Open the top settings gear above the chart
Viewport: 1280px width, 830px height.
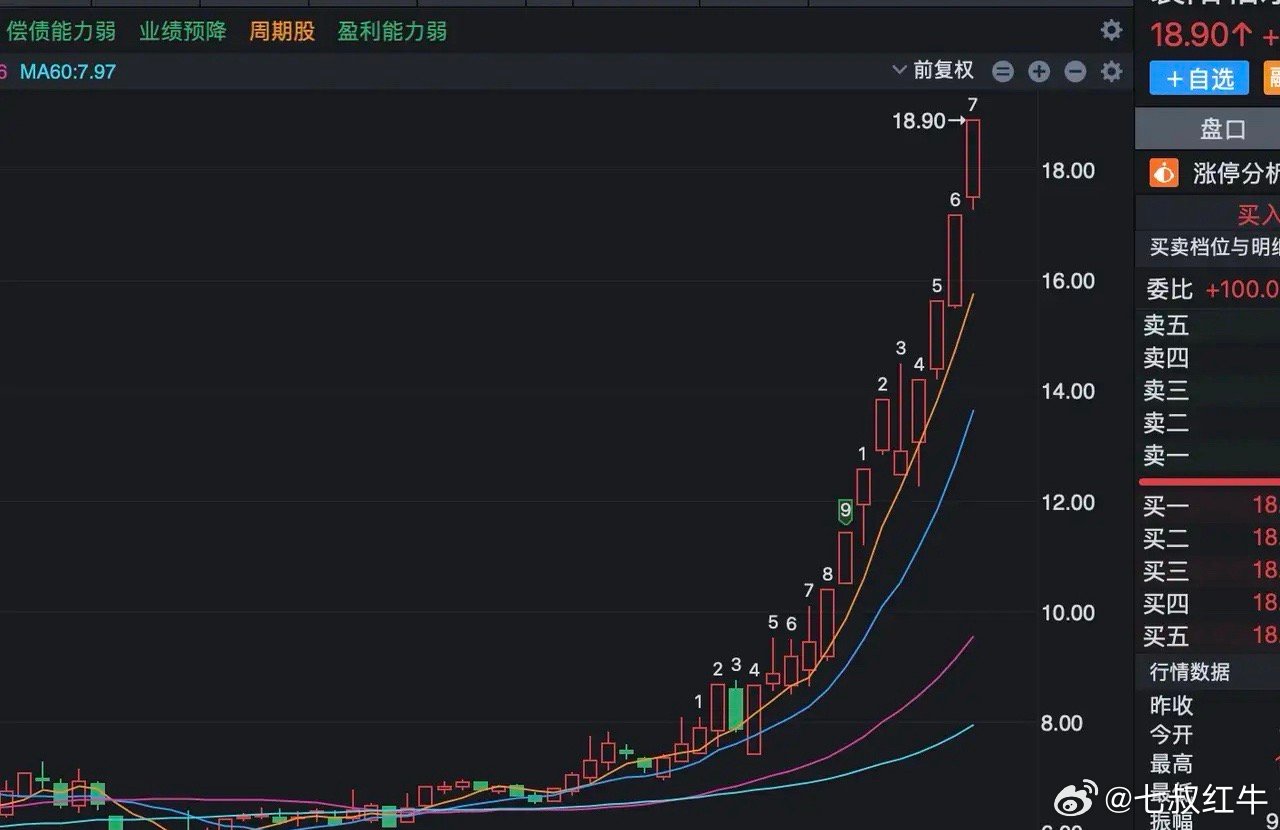point(1111,30)
